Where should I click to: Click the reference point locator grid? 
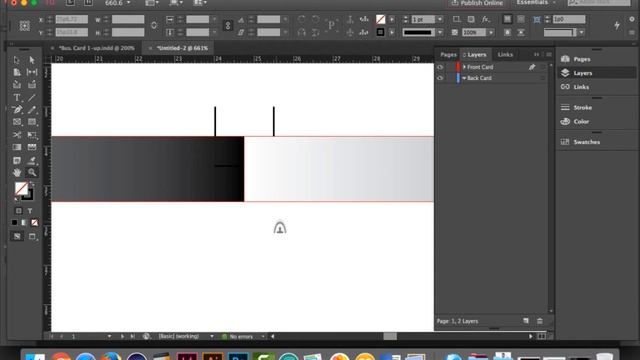coord(24,26)
